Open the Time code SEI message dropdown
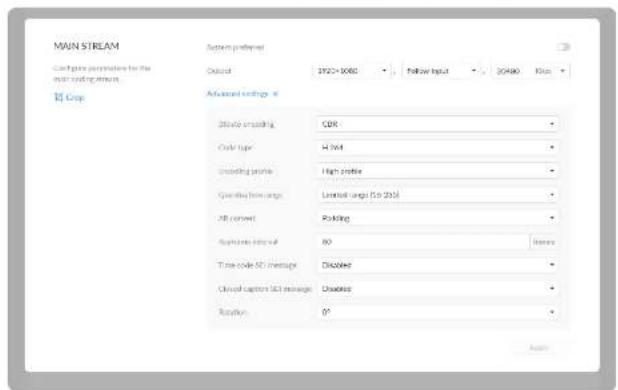This screenshot has width=618, height=390. (x=438, y=265)
